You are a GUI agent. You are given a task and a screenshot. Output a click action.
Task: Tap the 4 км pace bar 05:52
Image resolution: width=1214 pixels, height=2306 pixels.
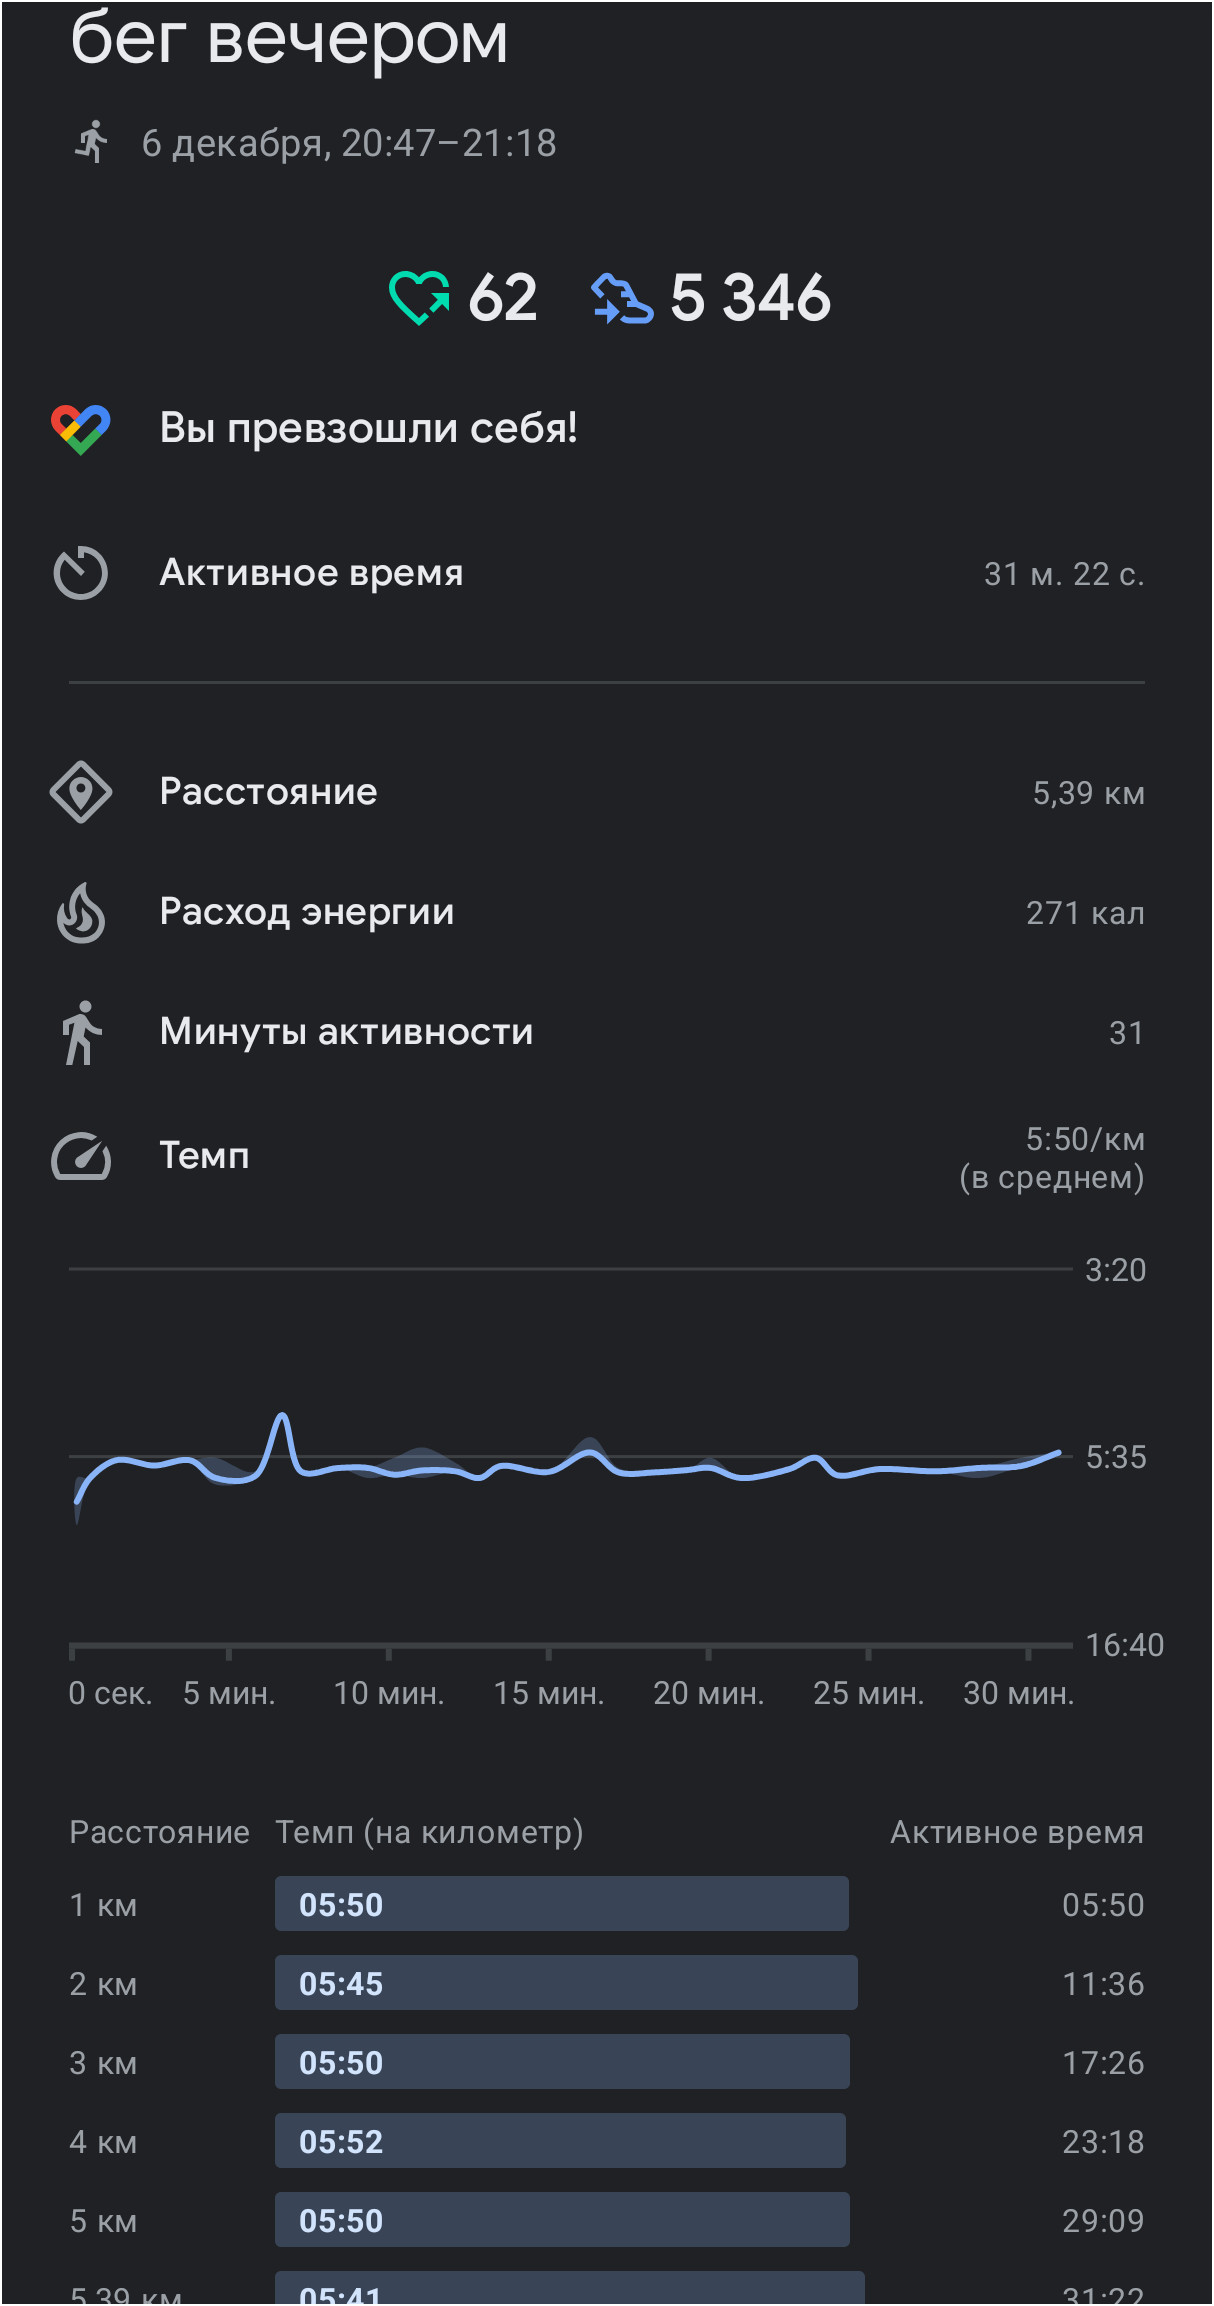point(560,2141)
